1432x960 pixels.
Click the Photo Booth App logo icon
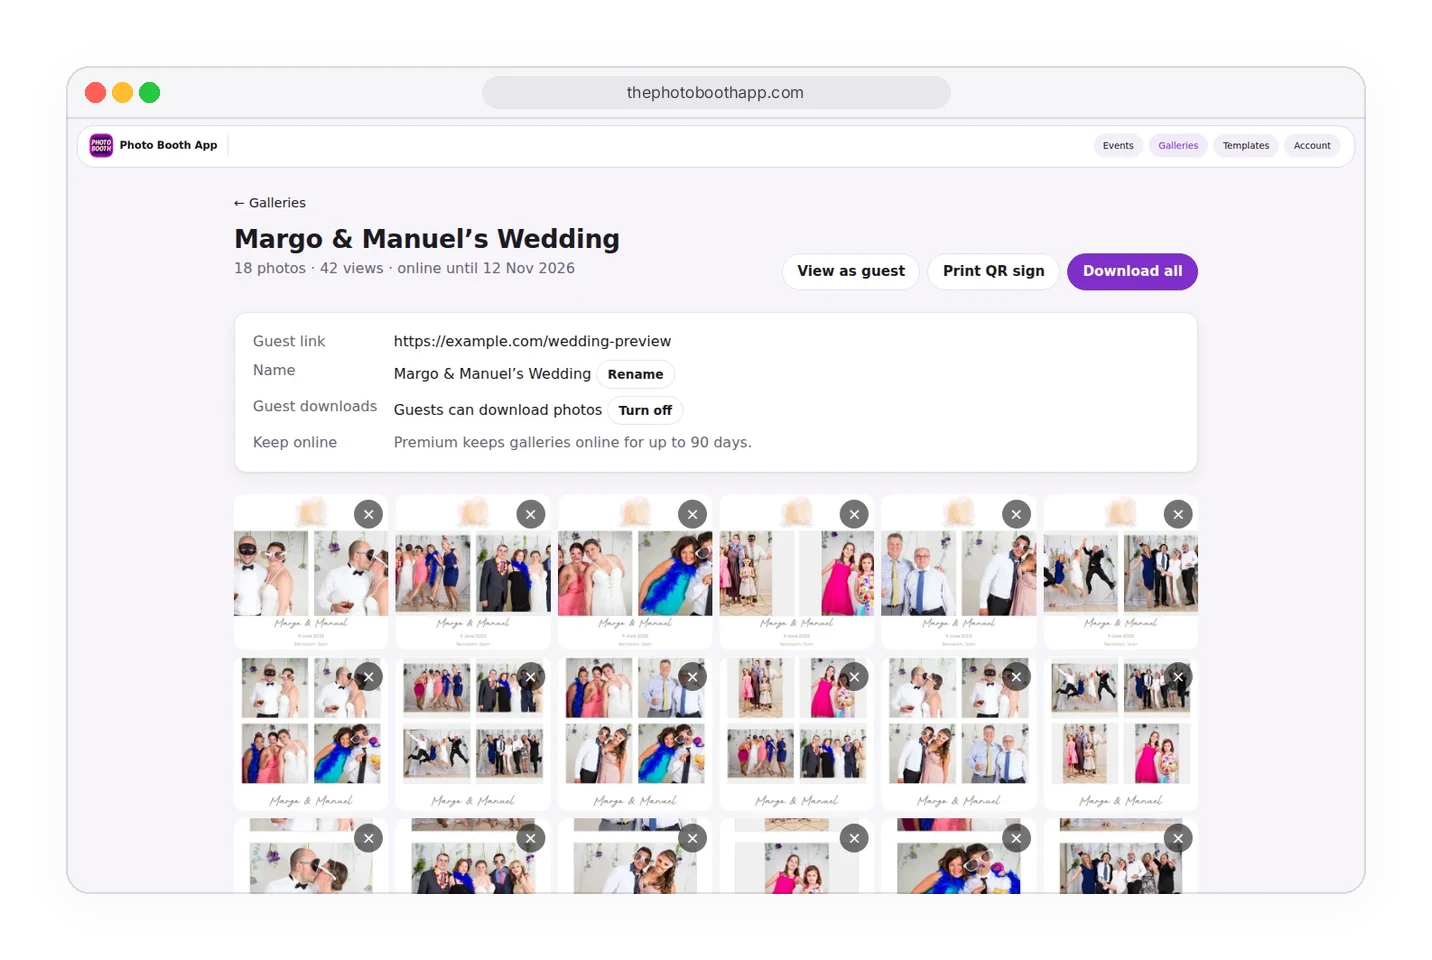[x=101, y=145]
